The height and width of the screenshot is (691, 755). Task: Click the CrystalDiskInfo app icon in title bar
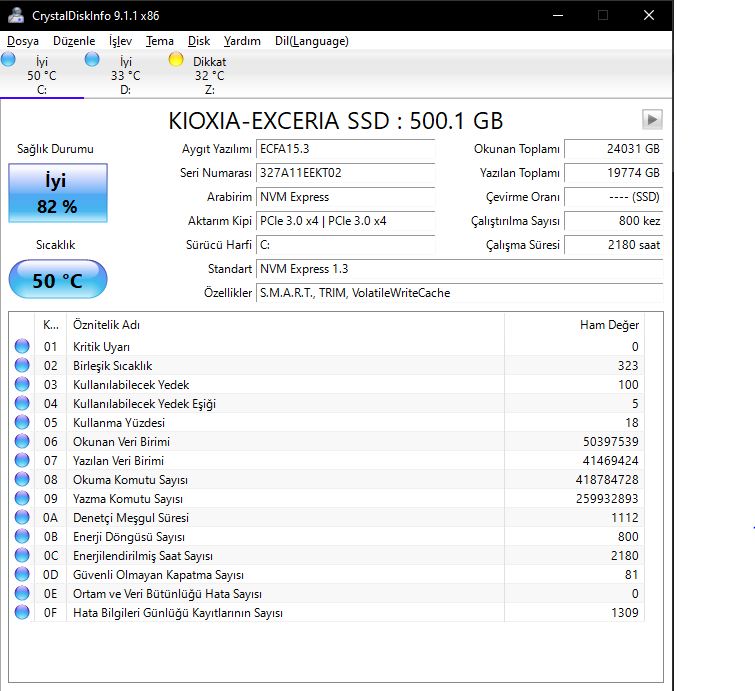click(15, 15)
